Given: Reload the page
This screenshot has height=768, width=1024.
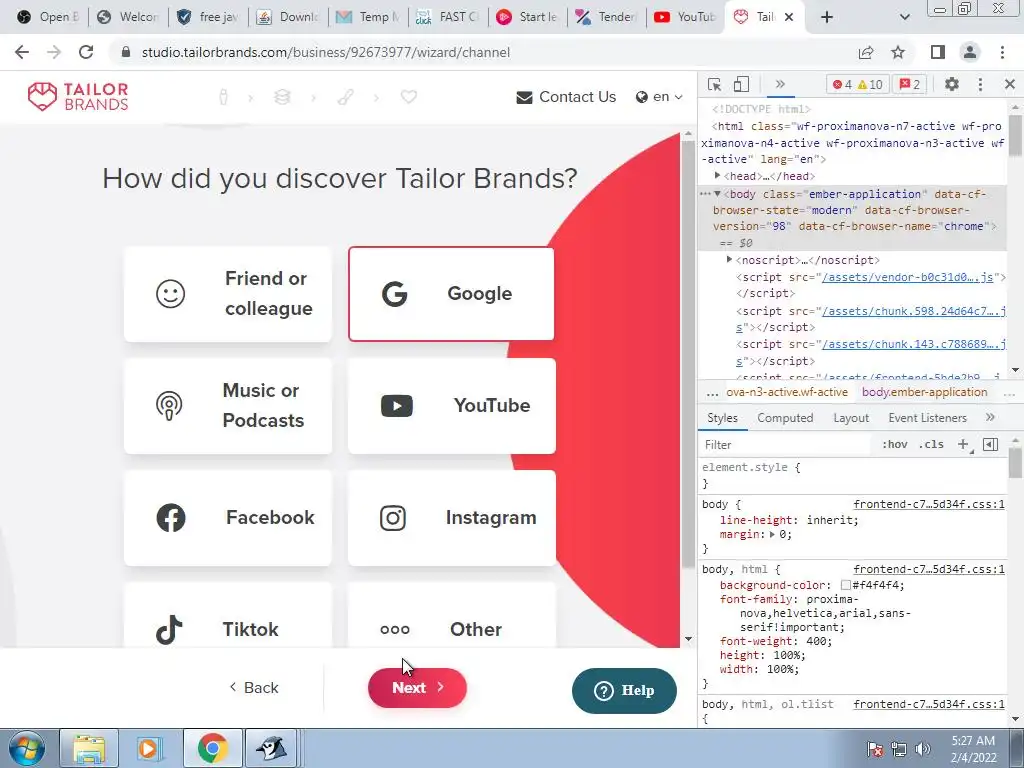Looking at the screenshot, I should [86, 52].
